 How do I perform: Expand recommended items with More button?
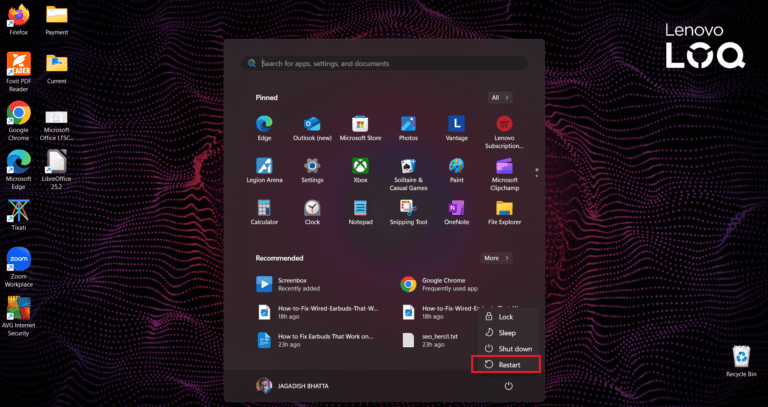tap(496, 258)
